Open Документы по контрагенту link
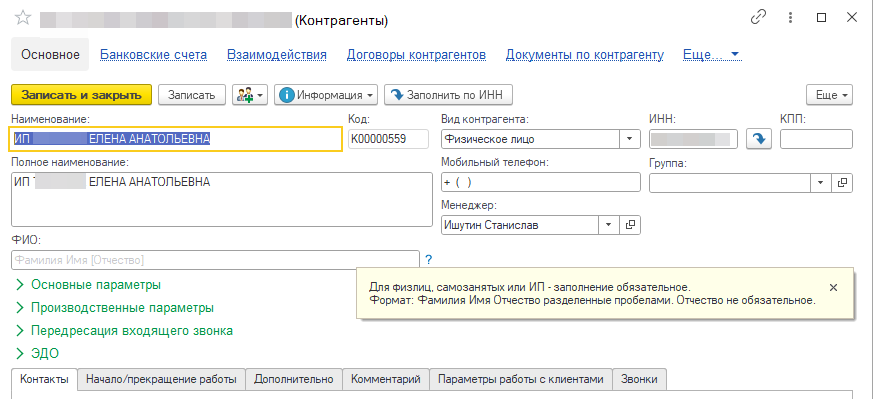873x399 pixels. tap(585, 55)
